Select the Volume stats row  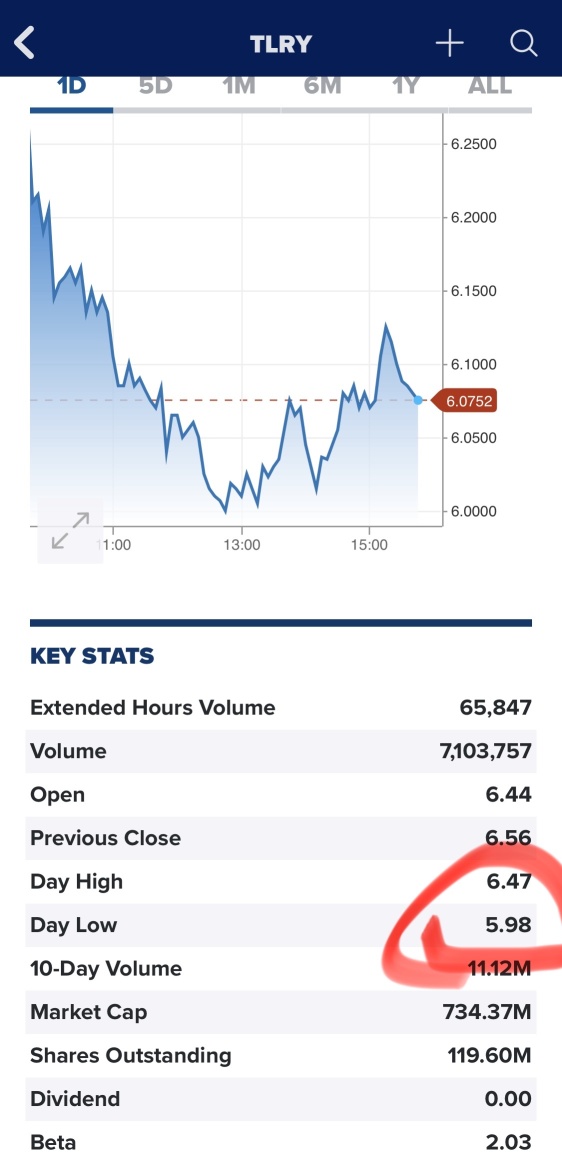281,751
